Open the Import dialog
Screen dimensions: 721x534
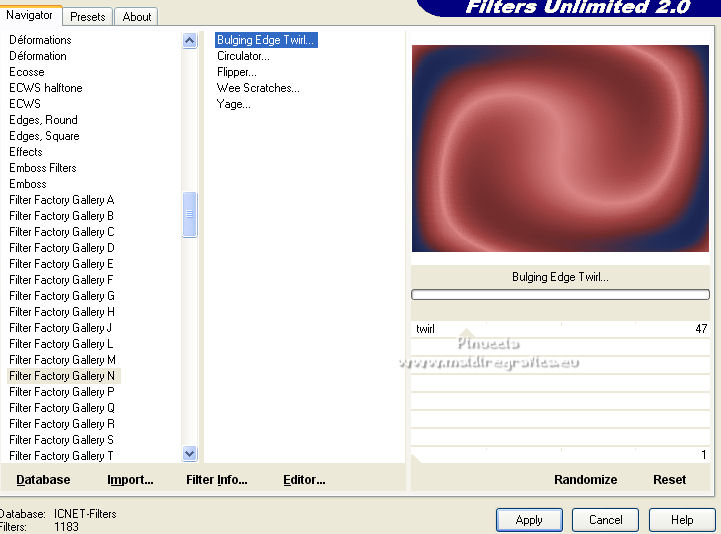tap(130, 480)
